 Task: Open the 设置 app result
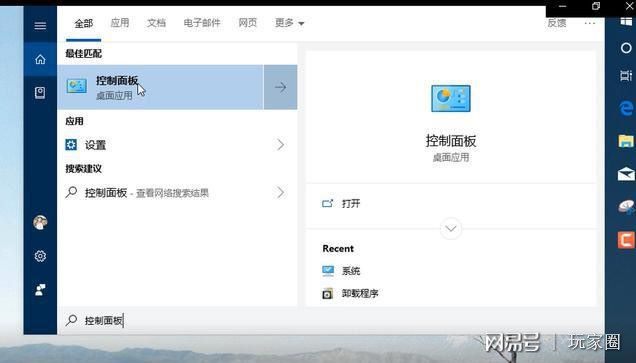click(x=177, y=144)
